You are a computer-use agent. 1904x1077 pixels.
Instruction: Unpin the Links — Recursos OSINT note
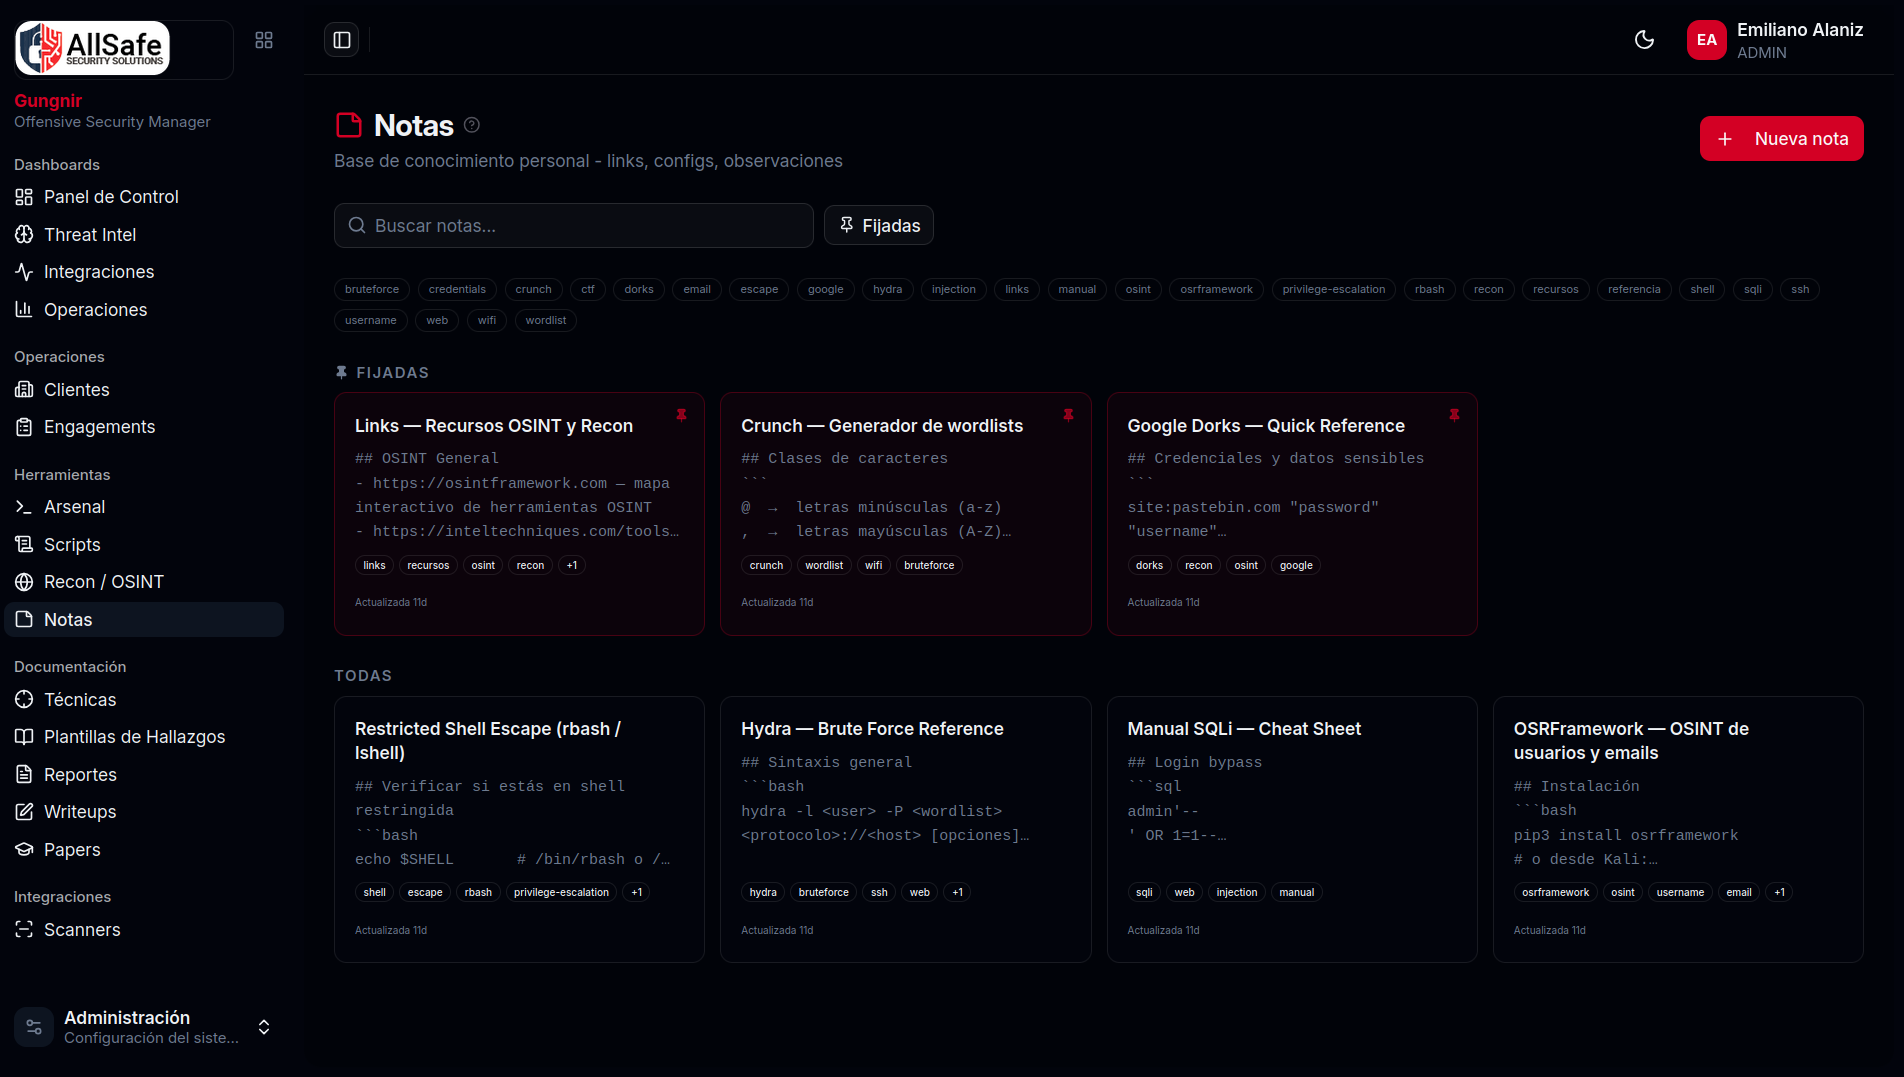tap(681, 415)
